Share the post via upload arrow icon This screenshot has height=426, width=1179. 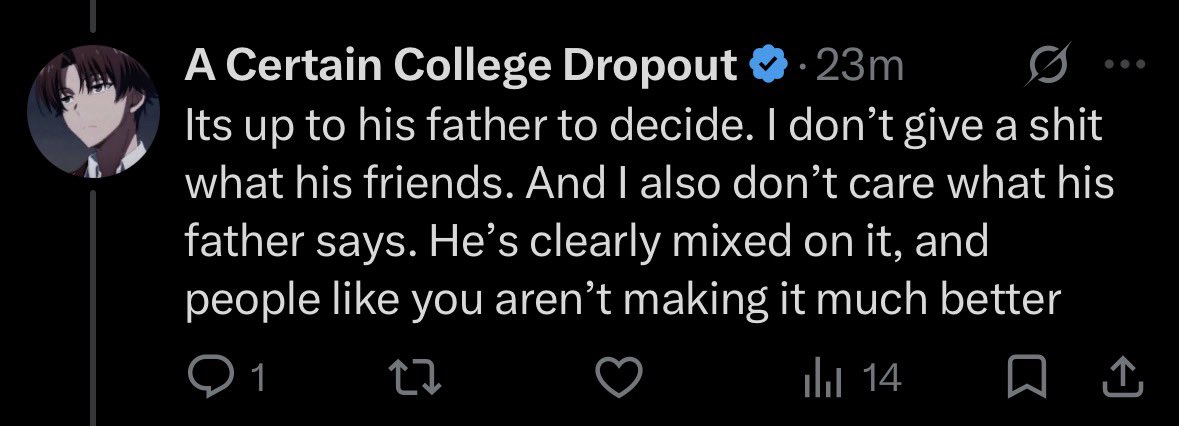(1122, 377)
